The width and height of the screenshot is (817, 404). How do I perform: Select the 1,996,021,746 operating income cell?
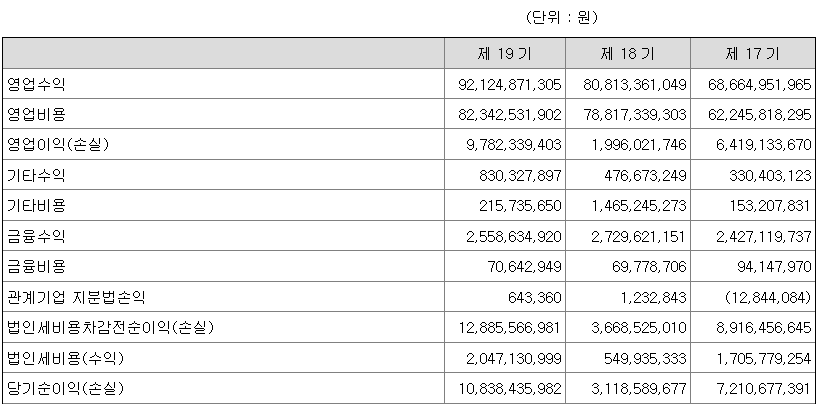click(636, 145)
